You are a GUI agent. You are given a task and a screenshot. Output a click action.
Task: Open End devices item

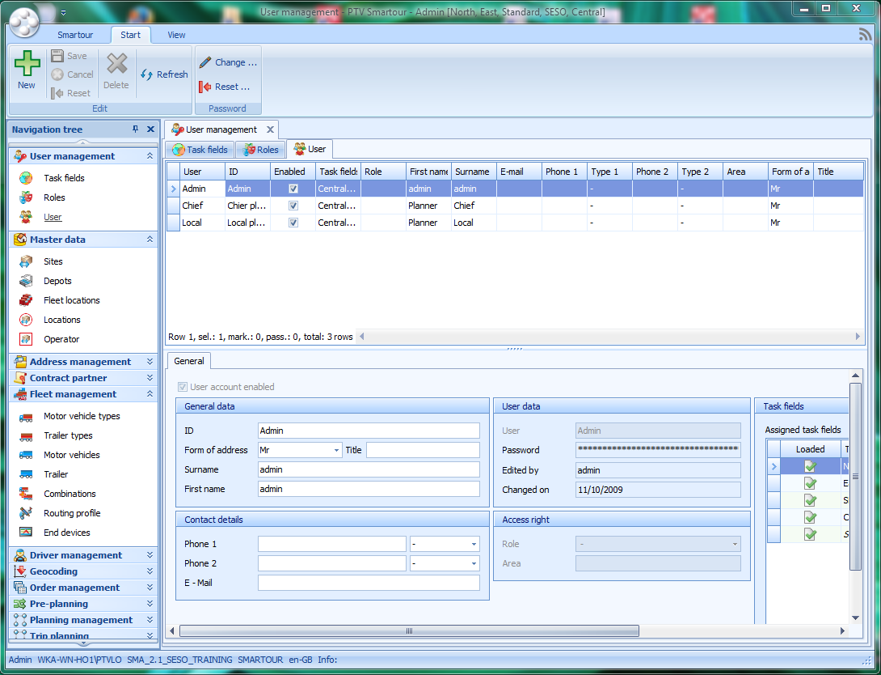coord(67,532)
